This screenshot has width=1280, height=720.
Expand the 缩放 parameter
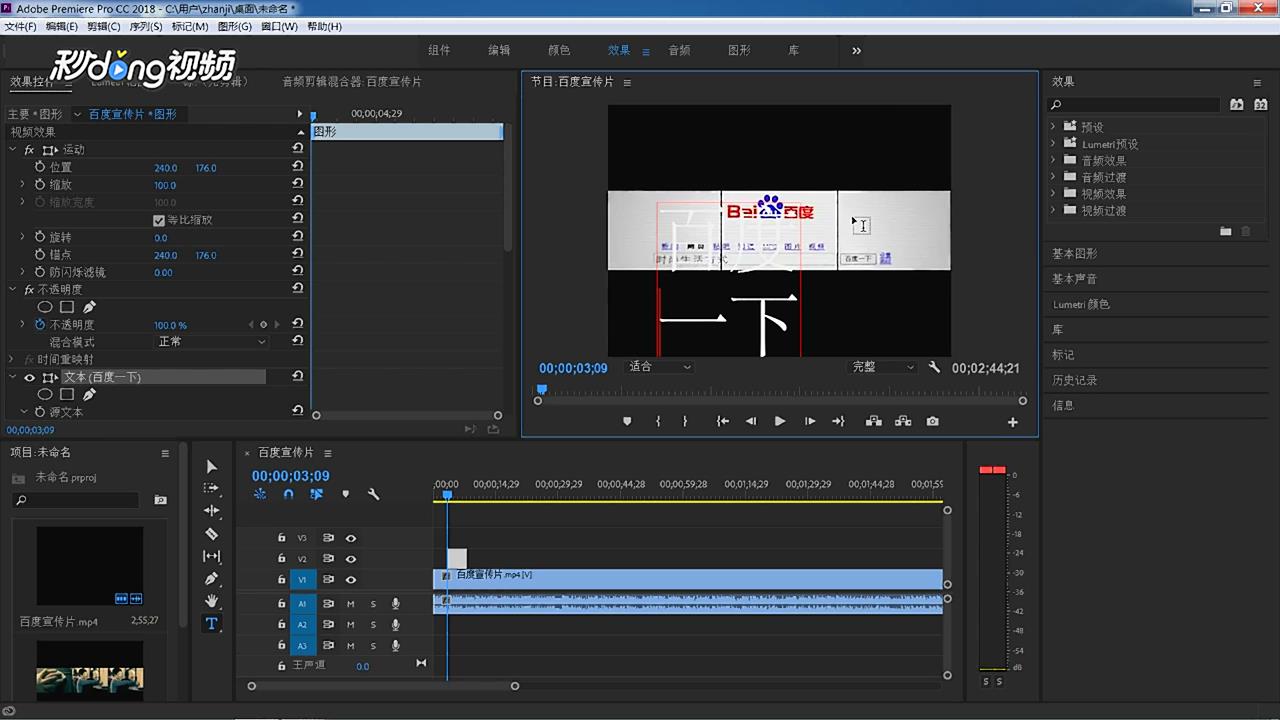[x=23, y=185]
